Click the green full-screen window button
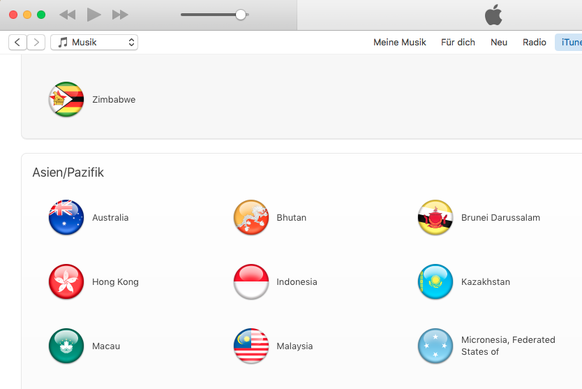The height and width of the screenshot is (389, 582). coord(41,15)
